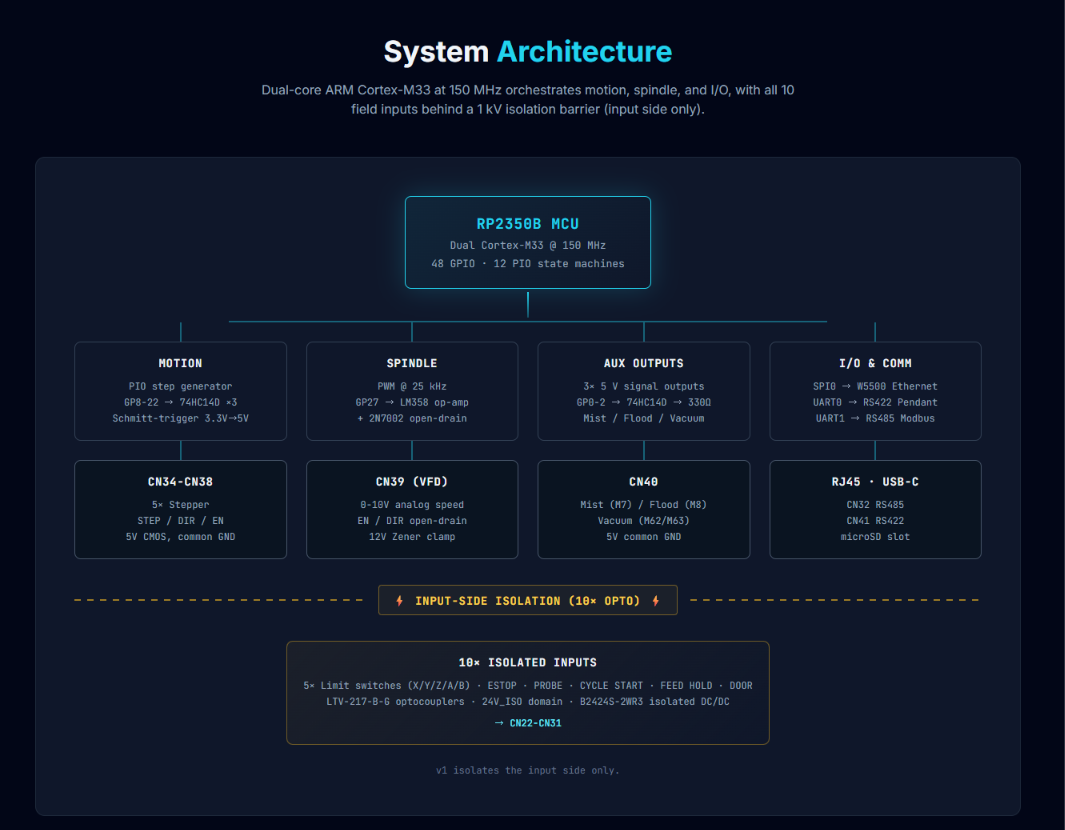
Task: Select the SPINDLE block title
Action: (x=412, y=363)
